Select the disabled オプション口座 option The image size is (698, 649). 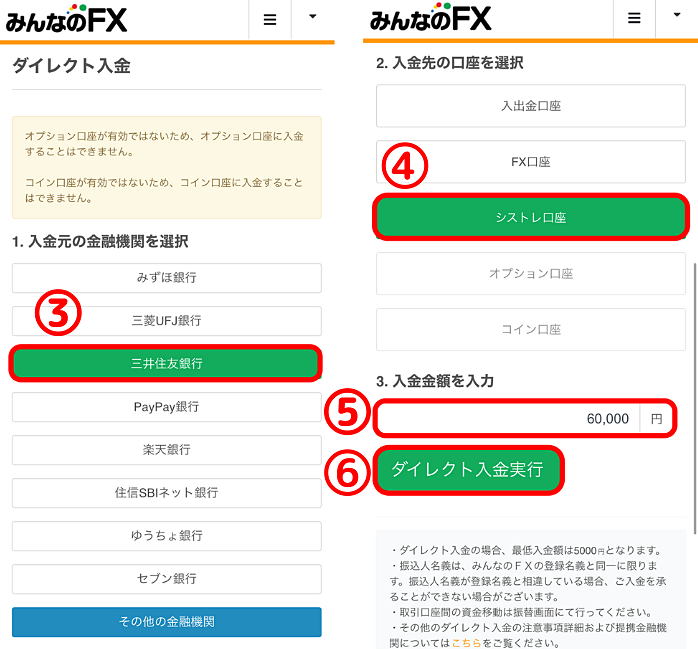click(531, 274)
